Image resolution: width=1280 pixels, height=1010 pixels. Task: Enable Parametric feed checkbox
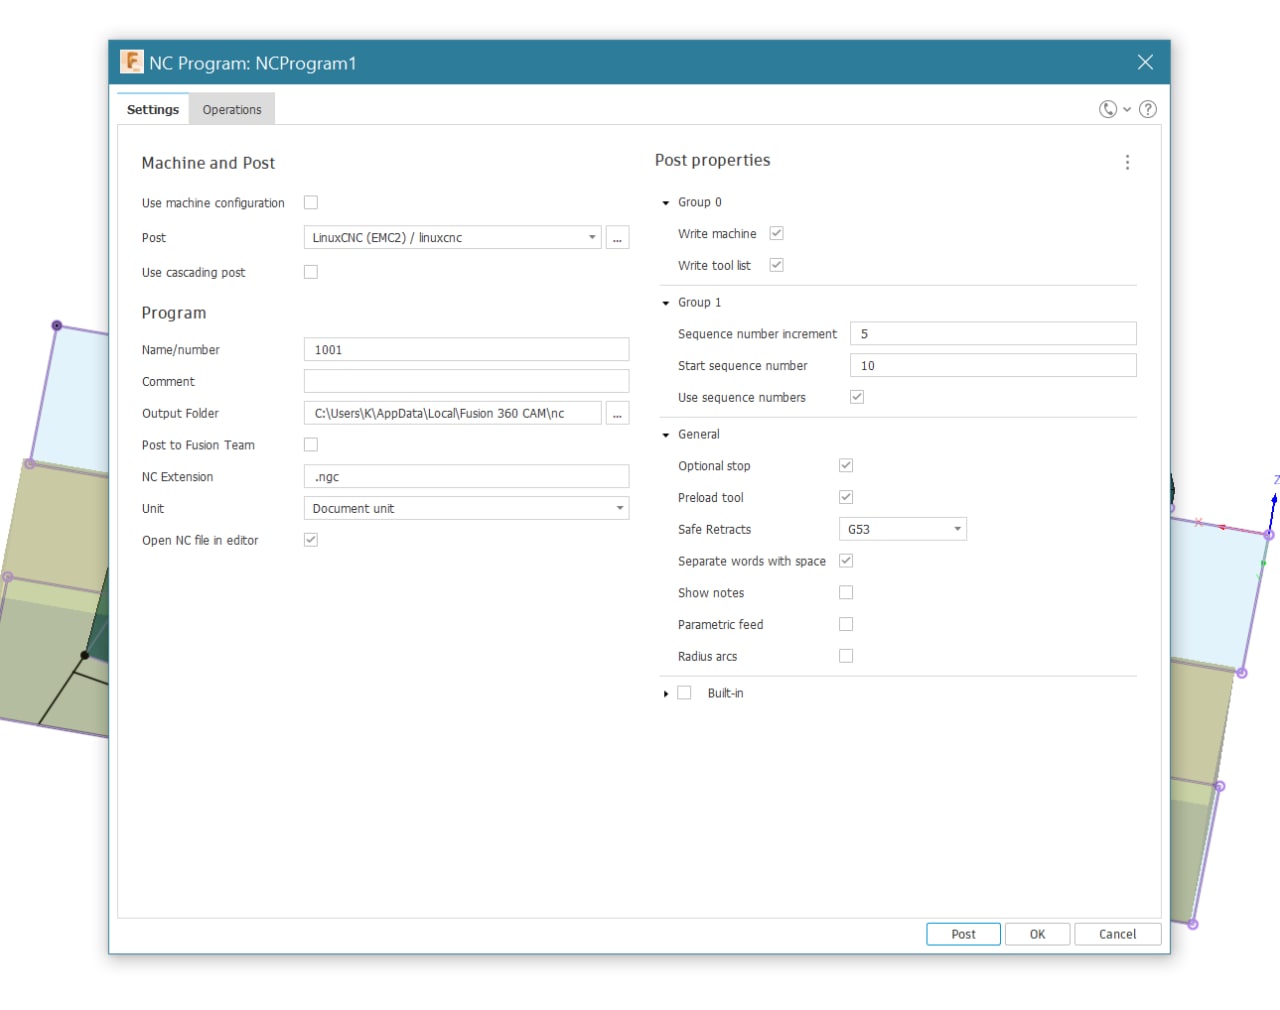tap(846, 624)
